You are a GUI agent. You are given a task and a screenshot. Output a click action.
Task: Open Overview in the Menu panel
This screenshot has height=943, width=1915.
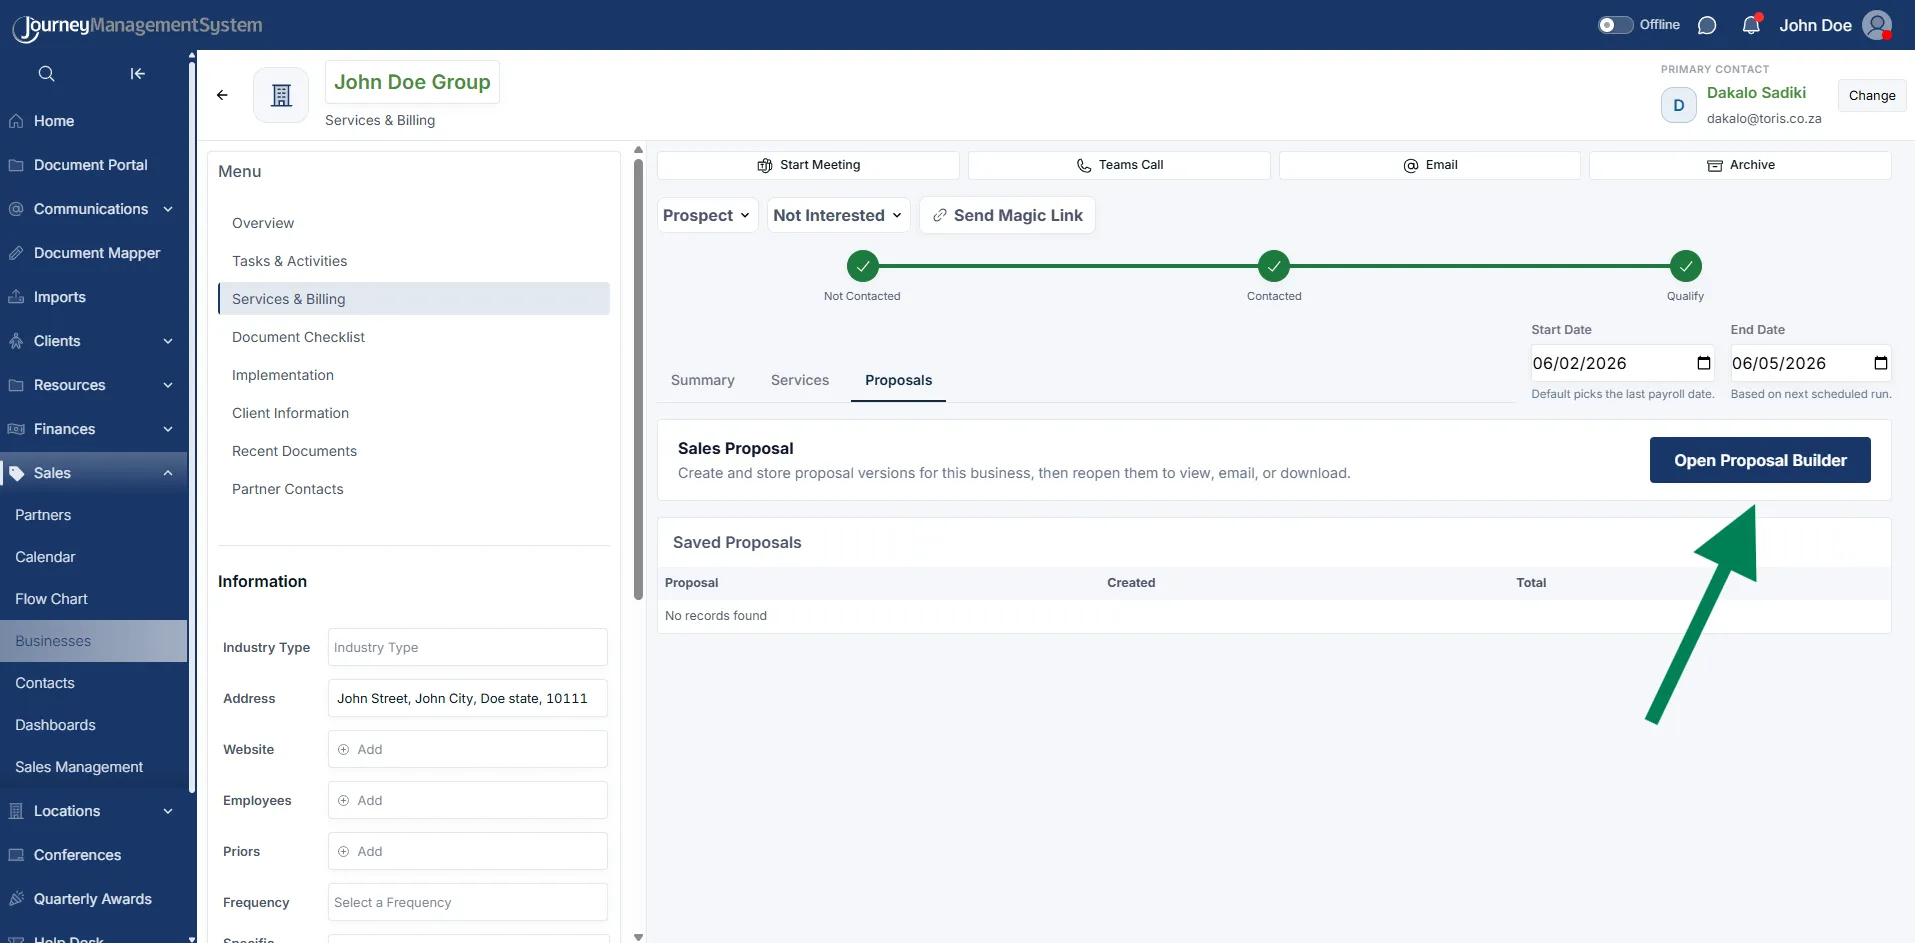tap(413, 223)
